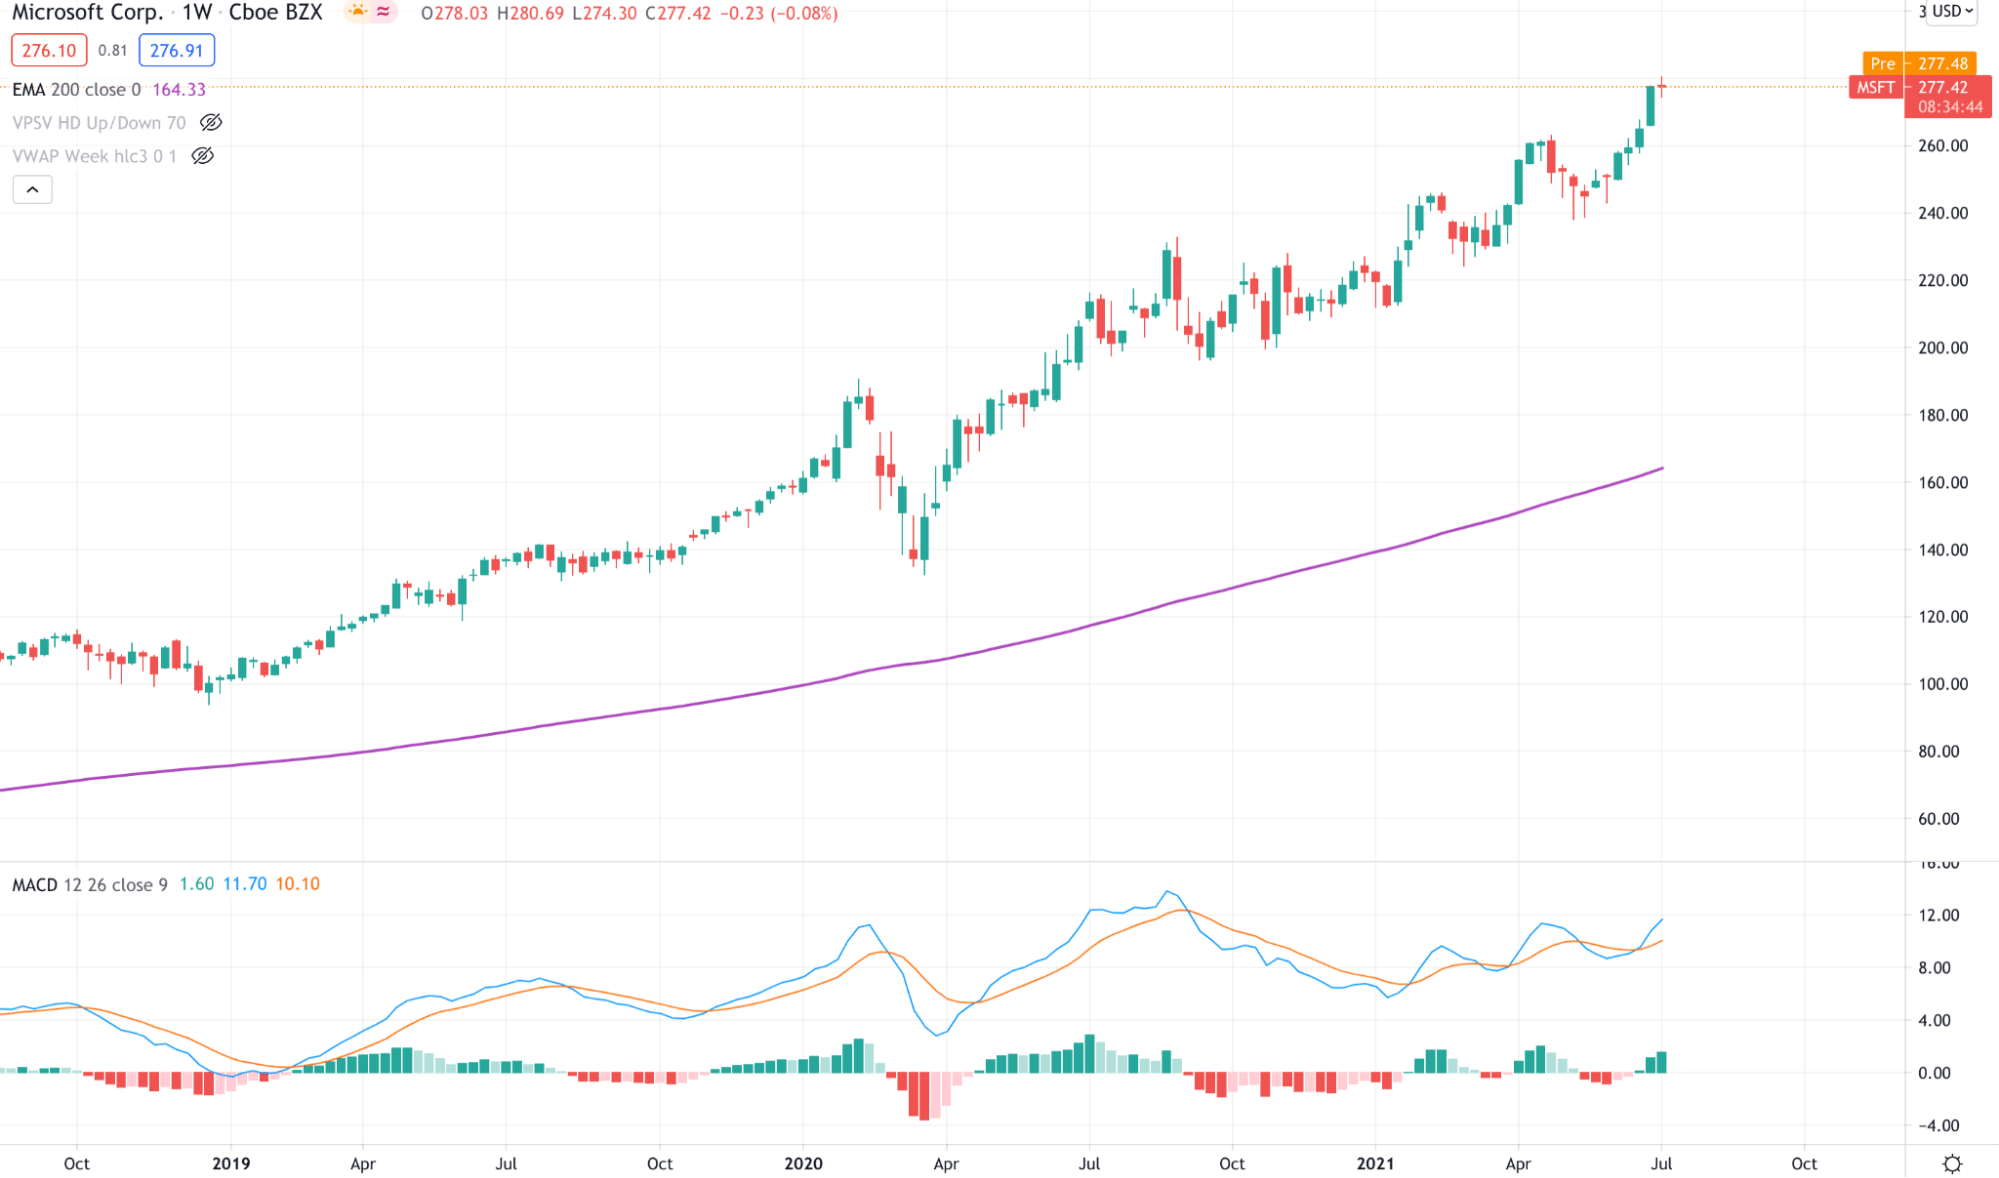Click the red 276.10 sell price button

[x=49, y=50]
